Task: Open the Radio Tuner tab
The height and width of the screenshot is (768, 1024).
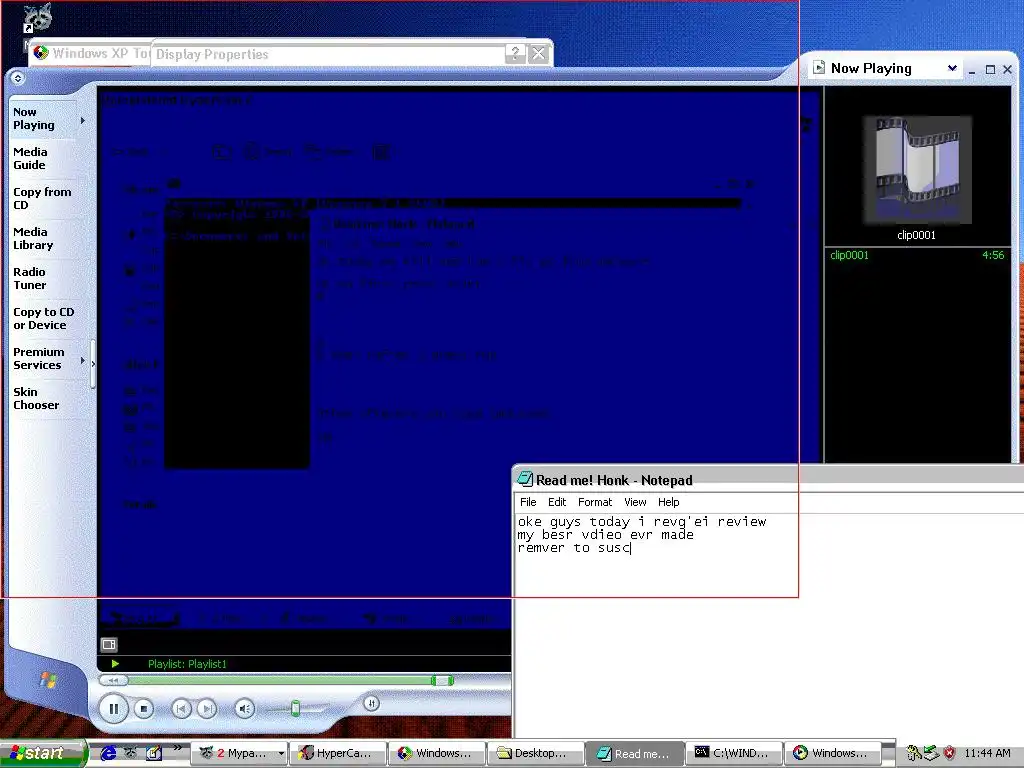Action: coord(42,279)
